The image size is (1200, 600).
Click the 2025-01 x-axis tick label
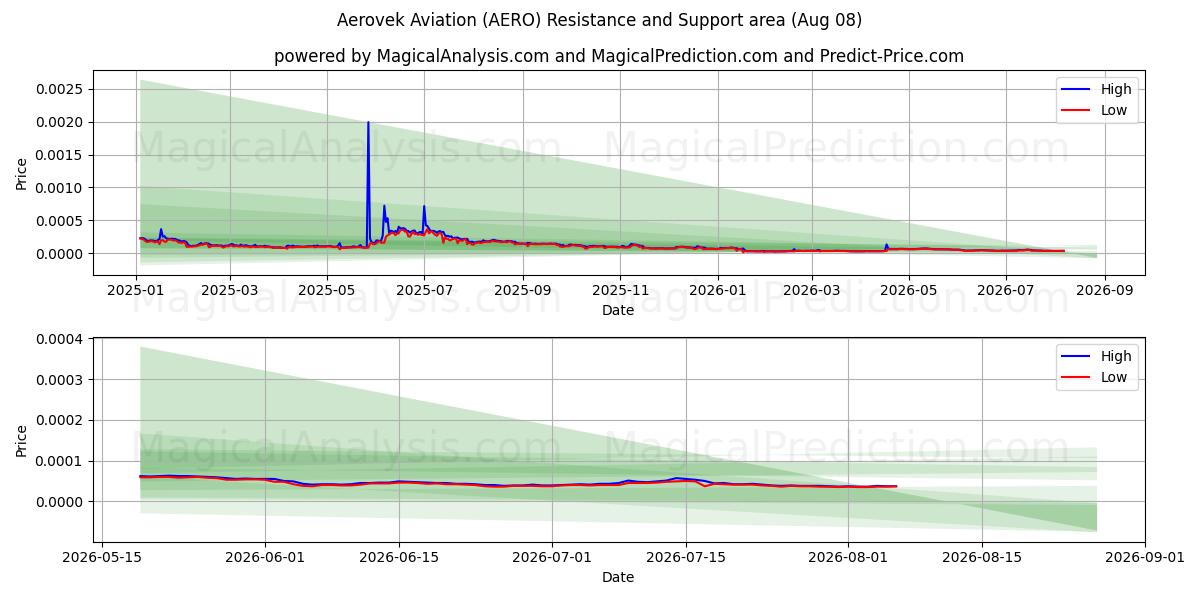pyautogui.click(x=136, y=291)
